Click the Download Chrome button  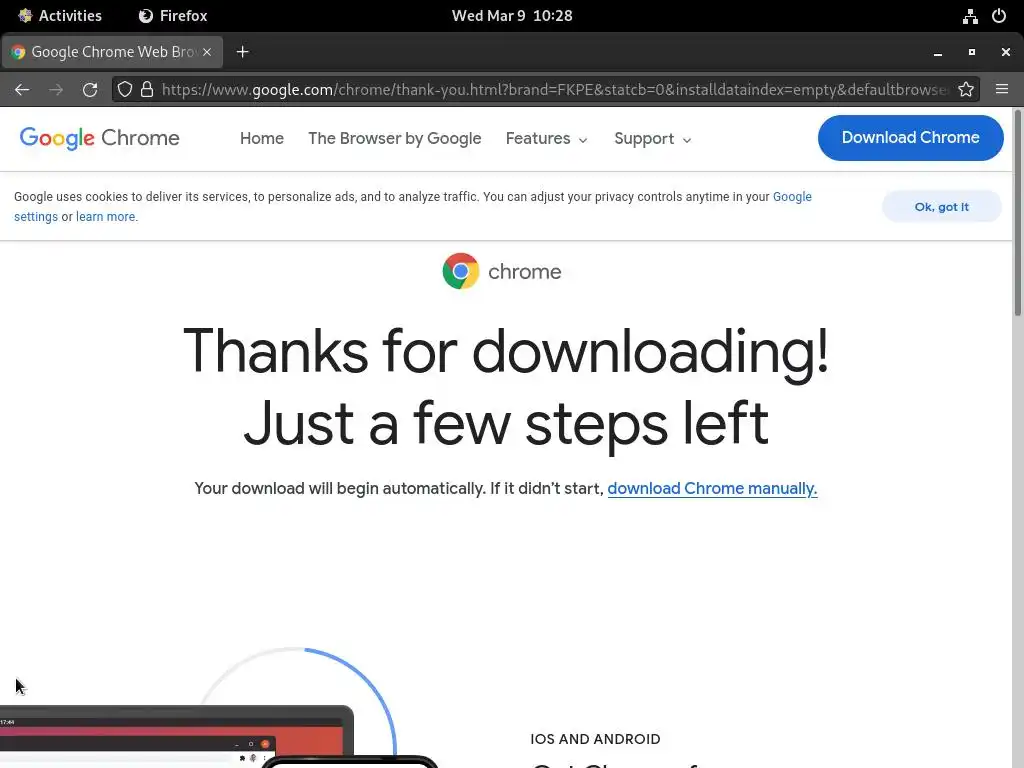tap(910, 138)
